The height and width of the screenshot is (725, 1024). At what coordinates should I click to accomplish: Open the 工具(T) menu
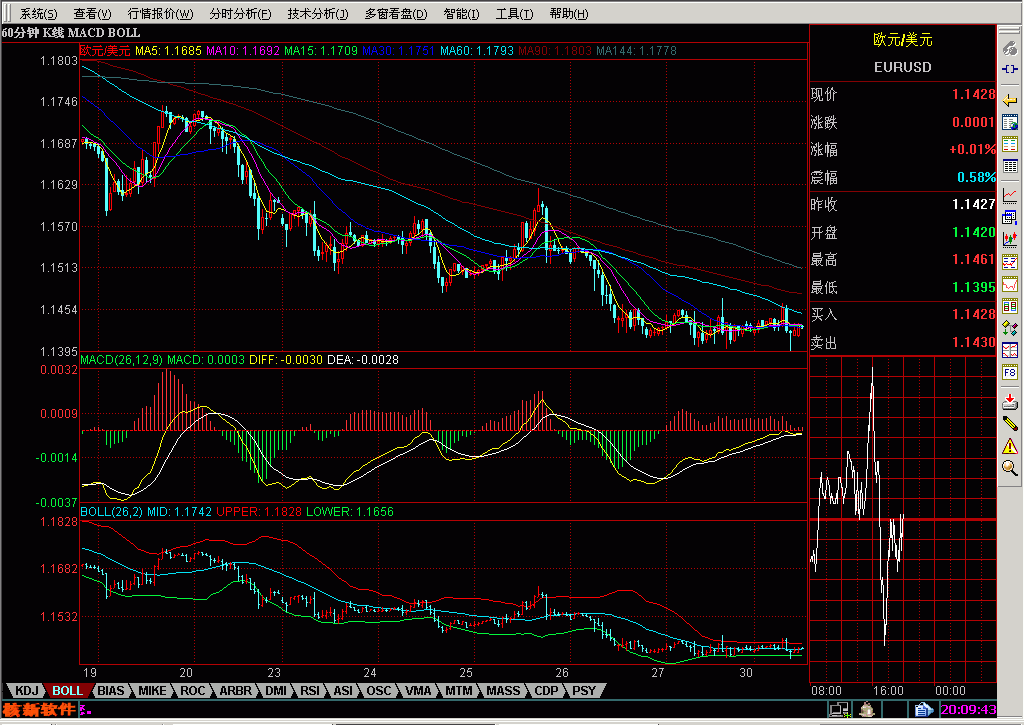pos(515,14)
